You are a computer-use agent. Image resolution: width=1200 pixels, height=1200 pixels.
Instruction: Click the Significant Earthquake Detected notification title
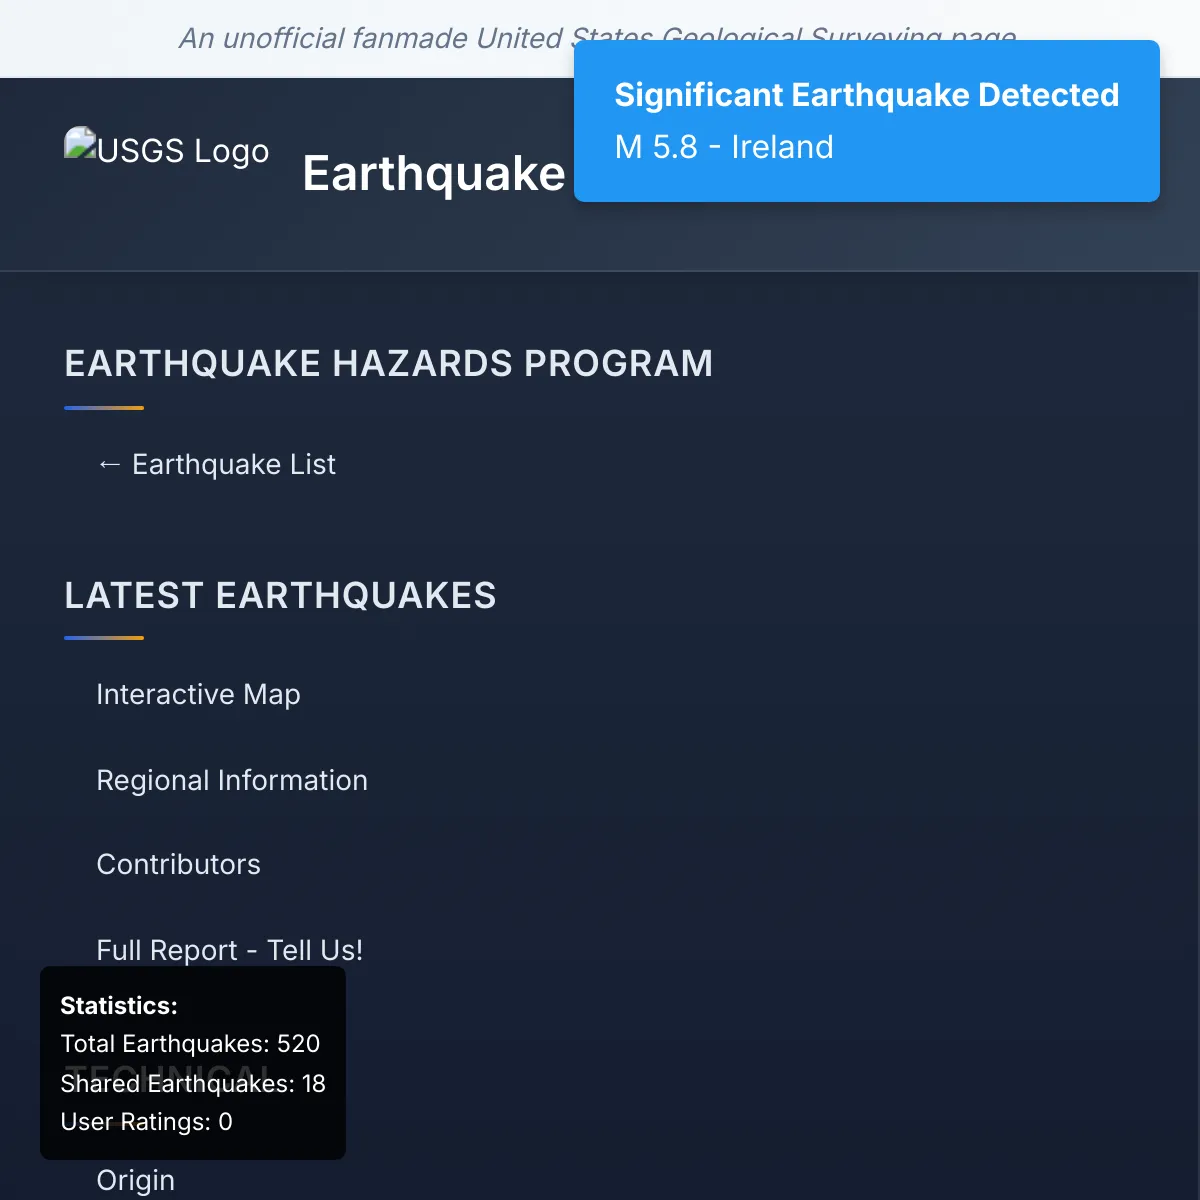(866, 95)
